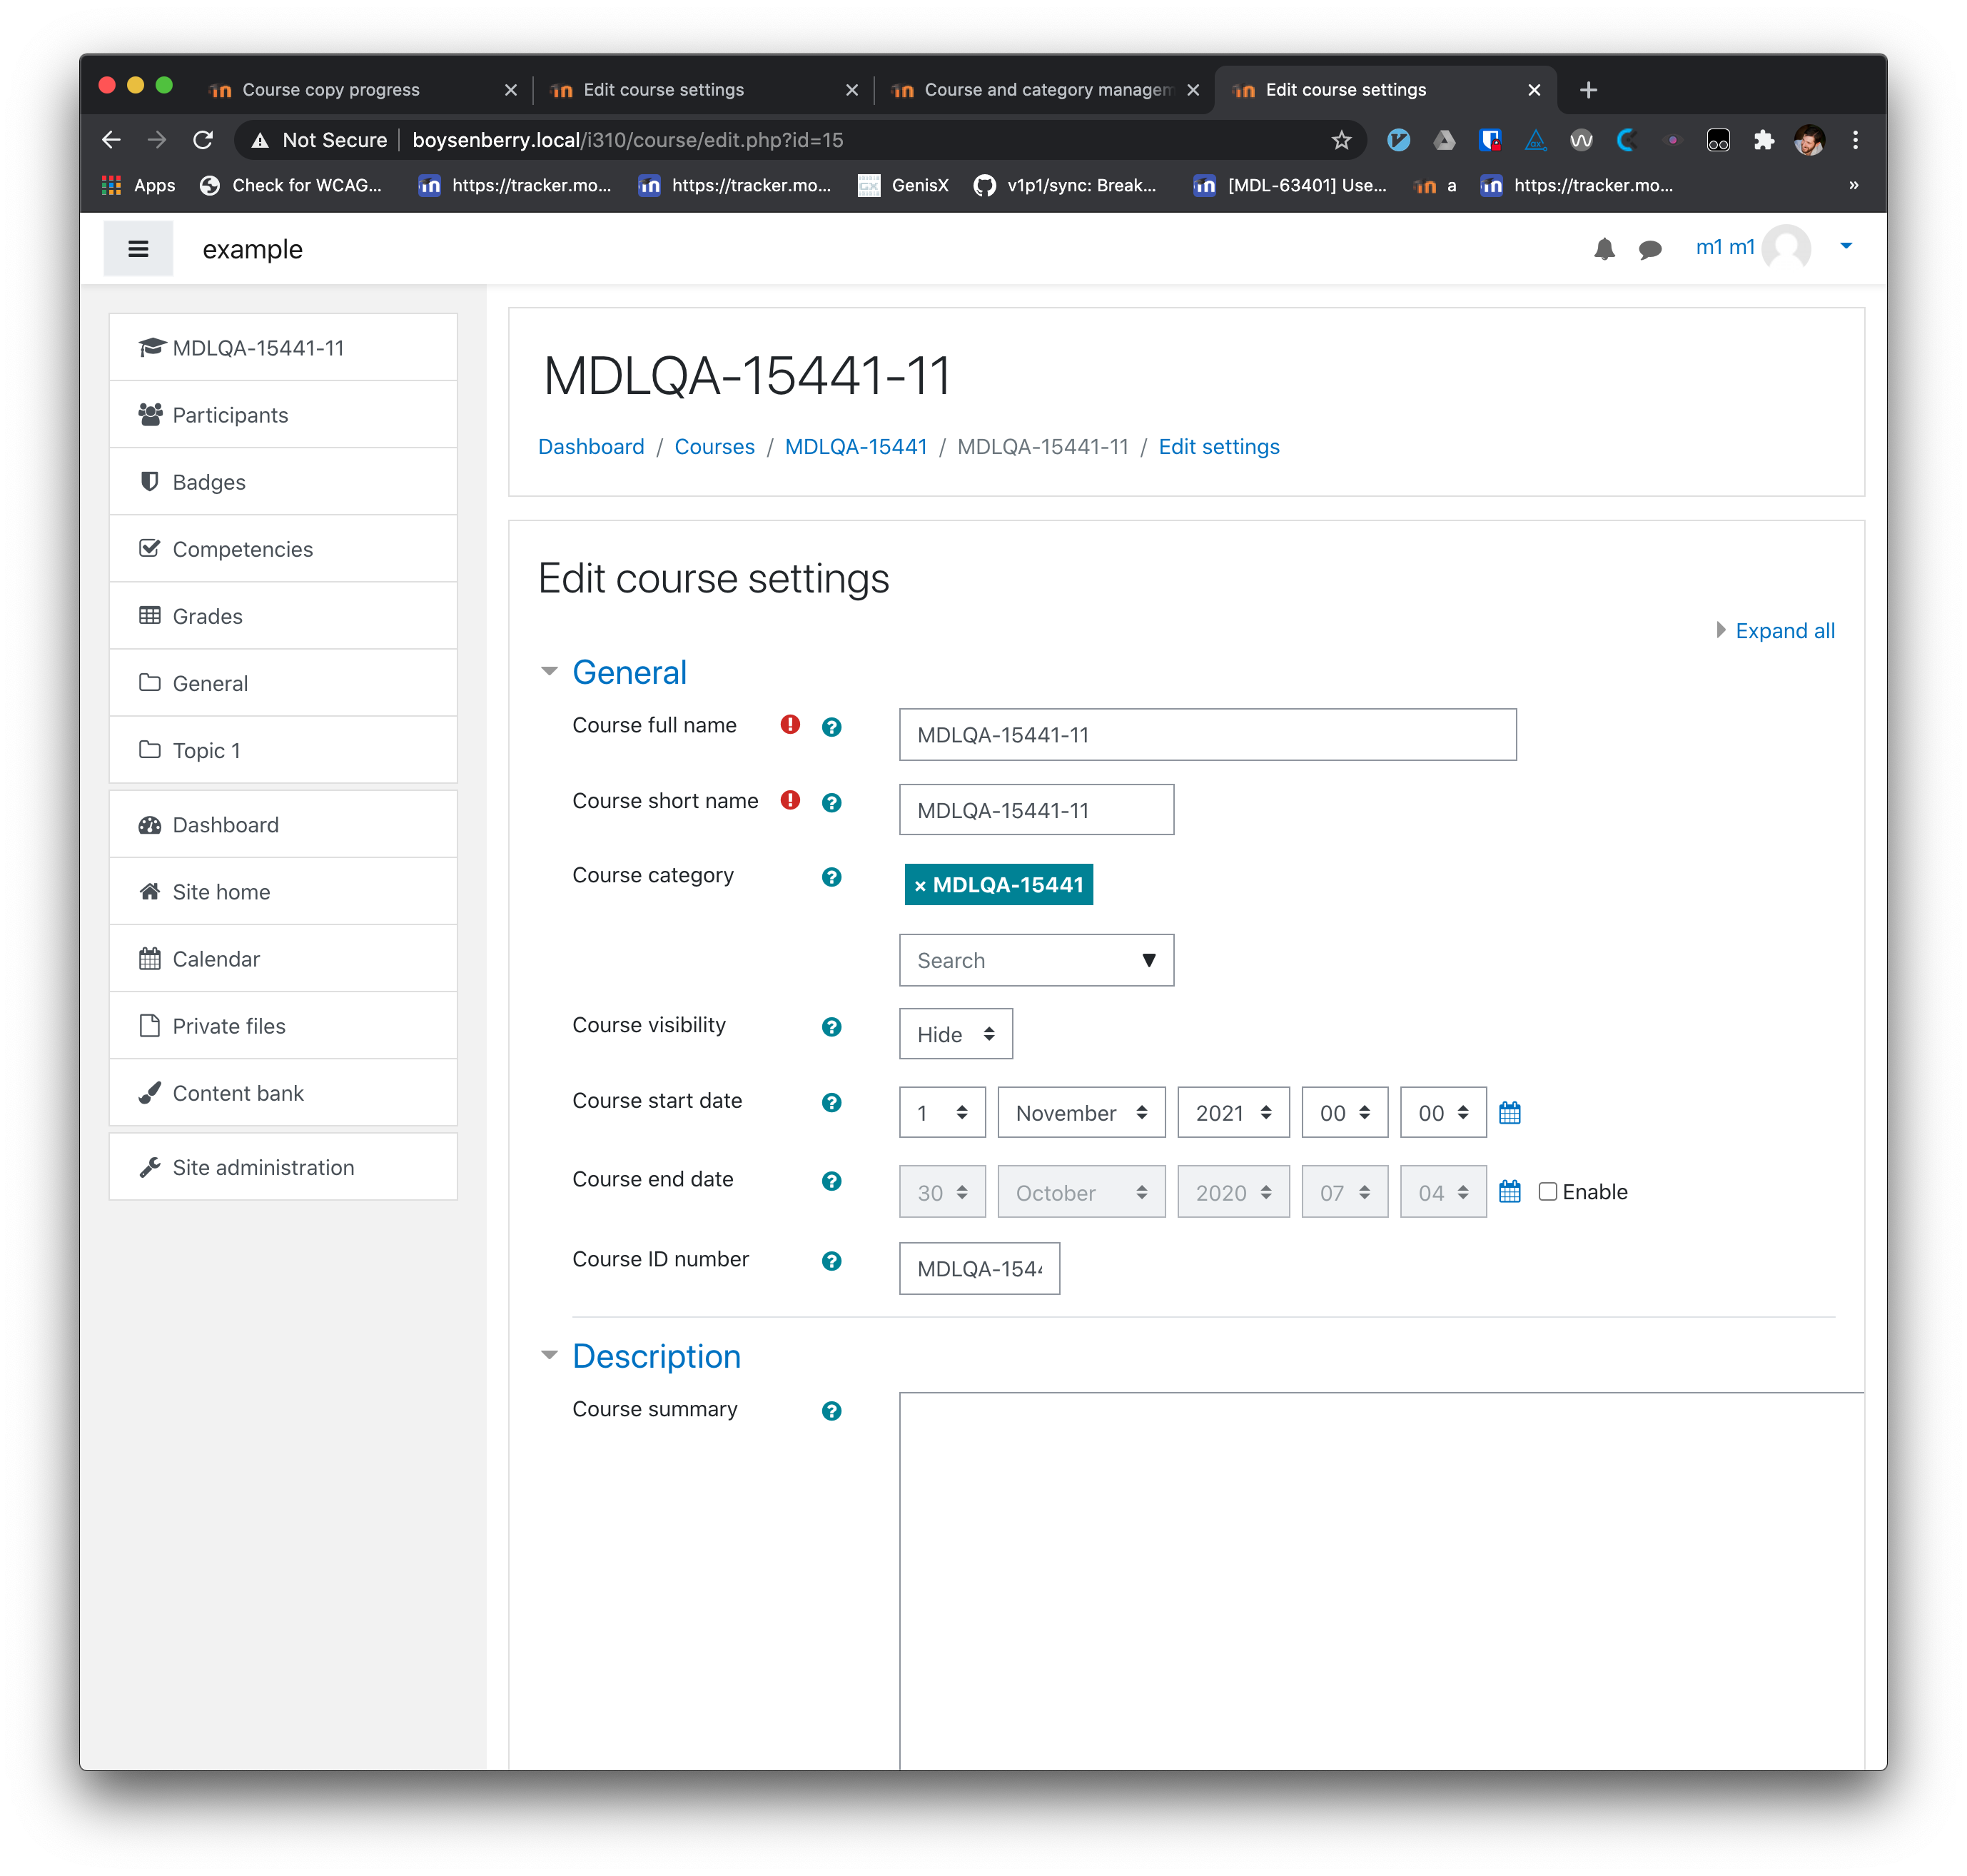This screenshot has height=1876, width=1967.
Task: Open the Course visibility Hide dropdown
Action: (955, 1034)
